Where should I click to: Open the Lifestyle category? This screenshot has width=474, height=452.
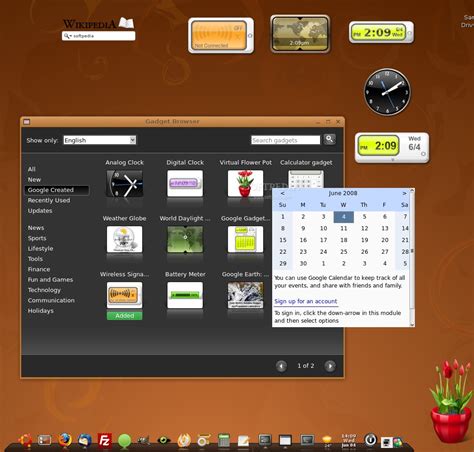pos(40,249)
